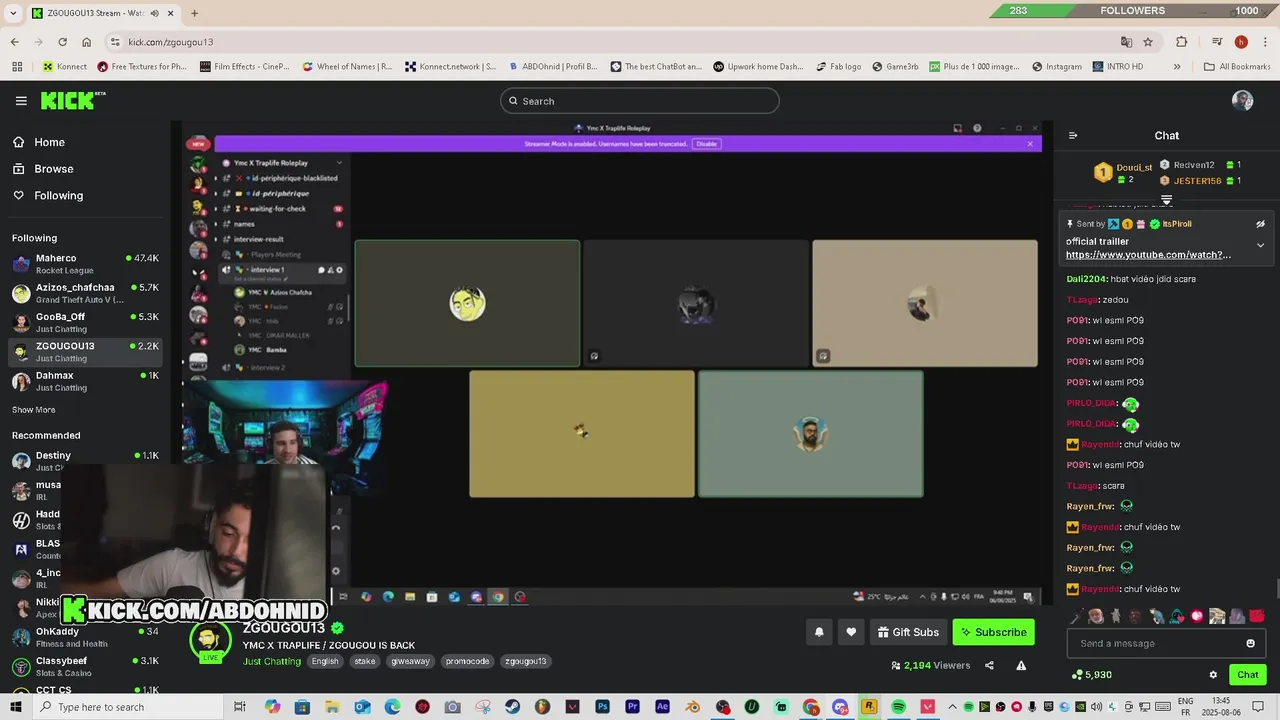Image resolution: width=1280 pixels, height=720 pixels.
Task: Select the promocode tag
Action: (x=467, y=662)
